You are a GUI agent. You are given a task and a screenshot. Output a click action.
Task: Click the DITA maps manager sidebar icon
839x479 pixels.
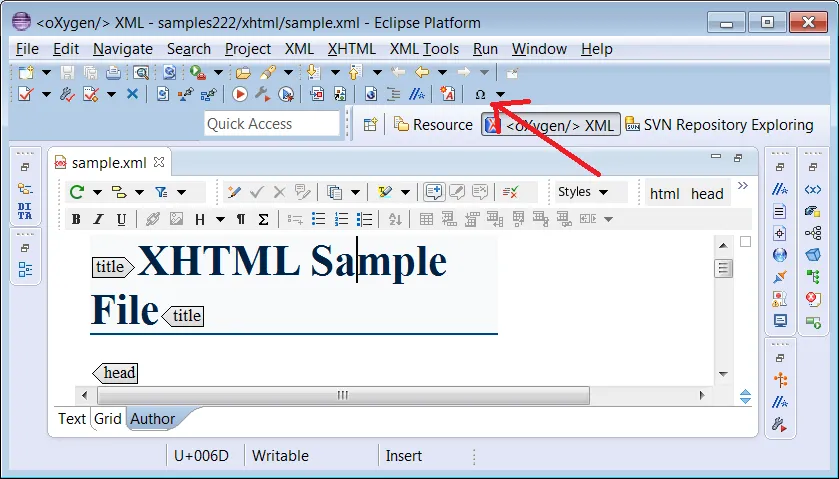click(25, 211)
